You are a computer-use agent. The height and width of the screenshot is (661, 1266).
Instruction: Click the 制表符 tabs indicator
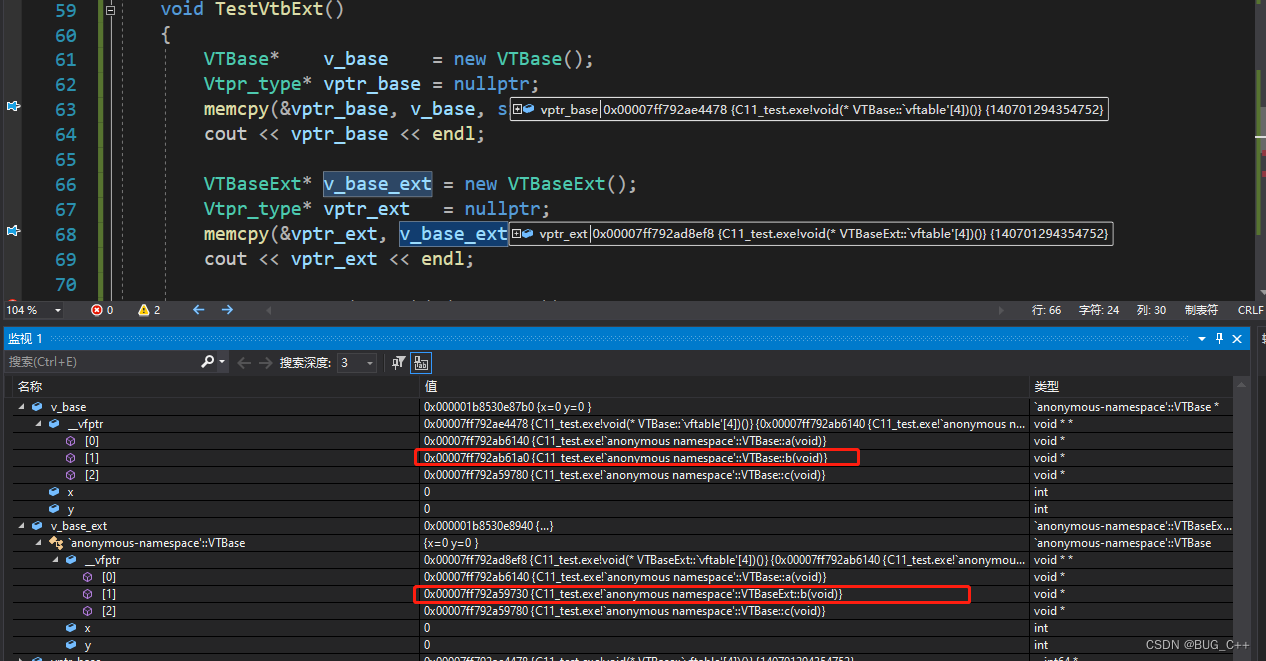coord(1201,310)
